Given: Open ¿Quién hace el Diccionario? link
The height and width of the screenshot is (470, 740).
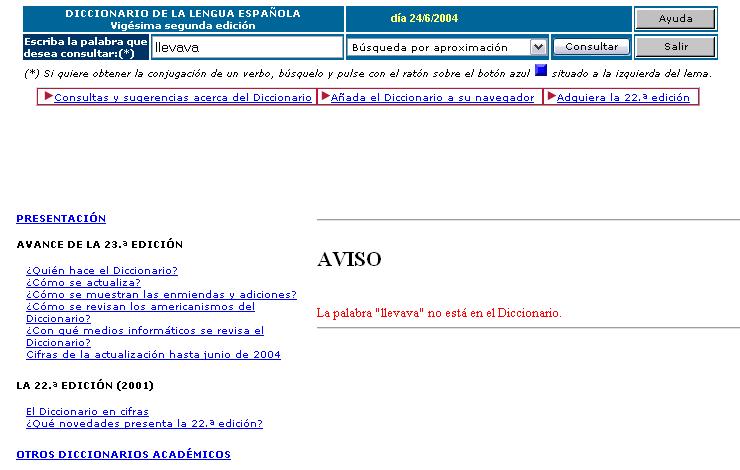Looking at the screenshot, I should tap(102, 270).
